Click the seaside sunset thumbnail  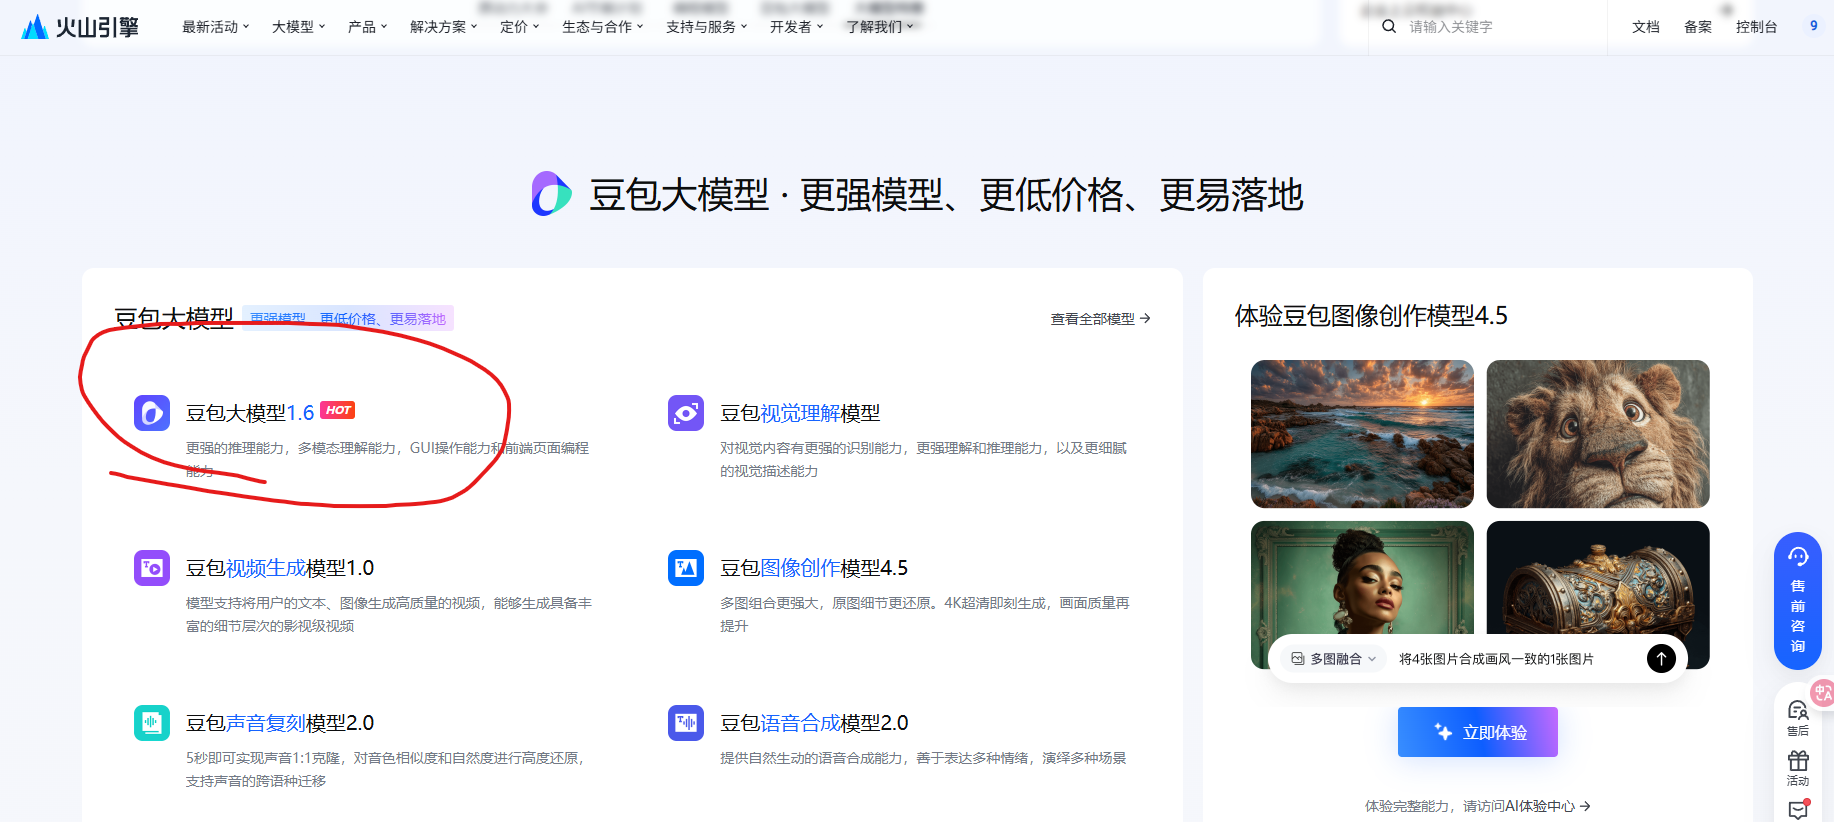[1362, 434]
